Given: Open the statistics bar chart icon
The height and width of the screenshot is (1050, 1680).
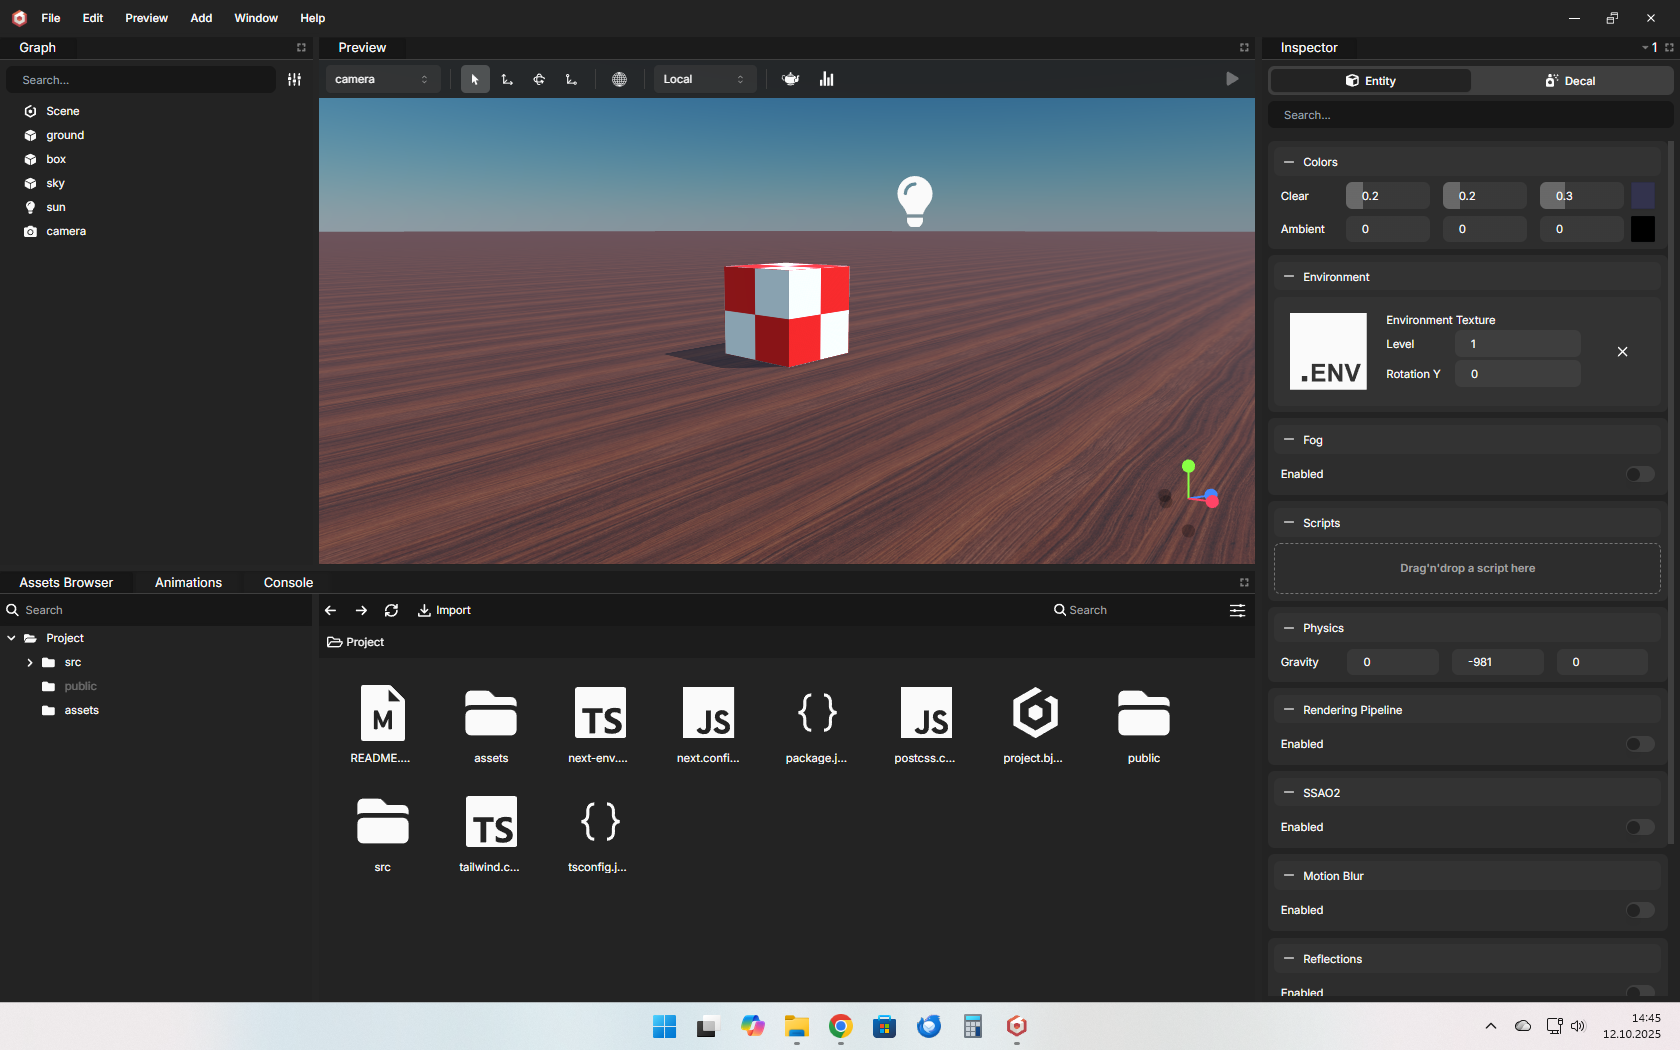Looking at the screenshot, I should pyautogui.click(x=827, y=80).
